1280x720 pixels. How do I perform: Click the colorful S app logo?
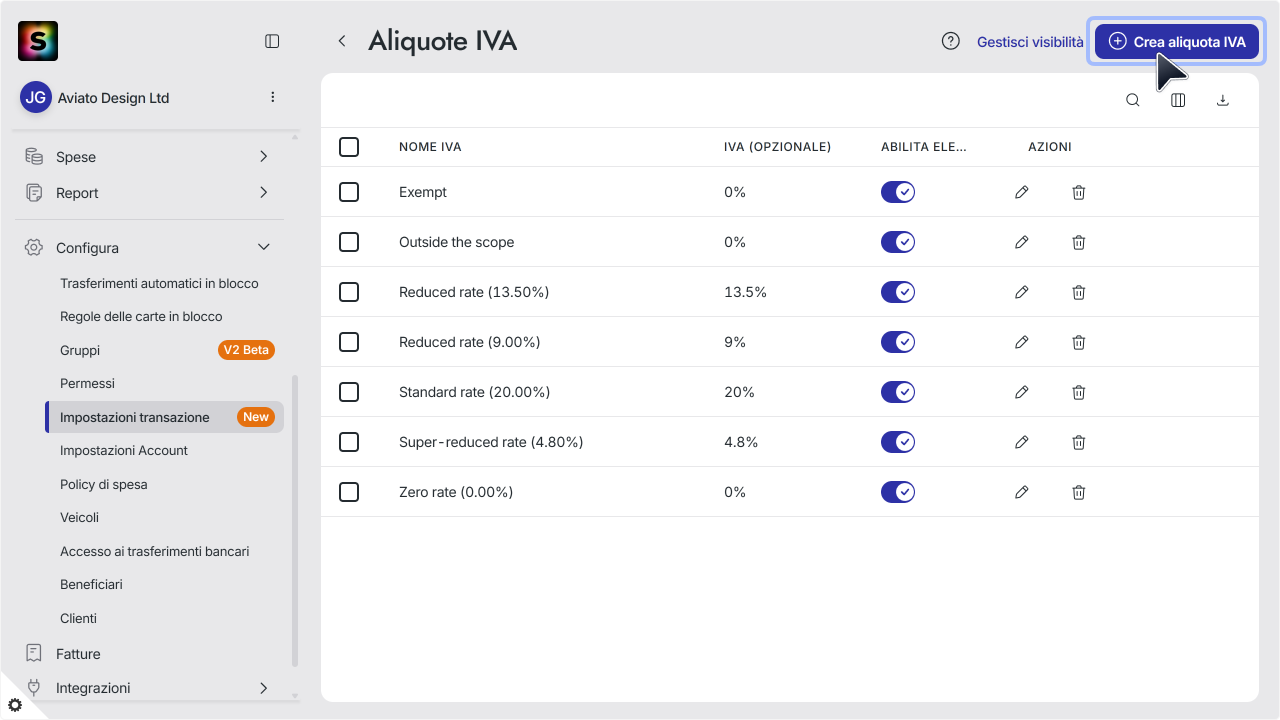coord(38,41)
